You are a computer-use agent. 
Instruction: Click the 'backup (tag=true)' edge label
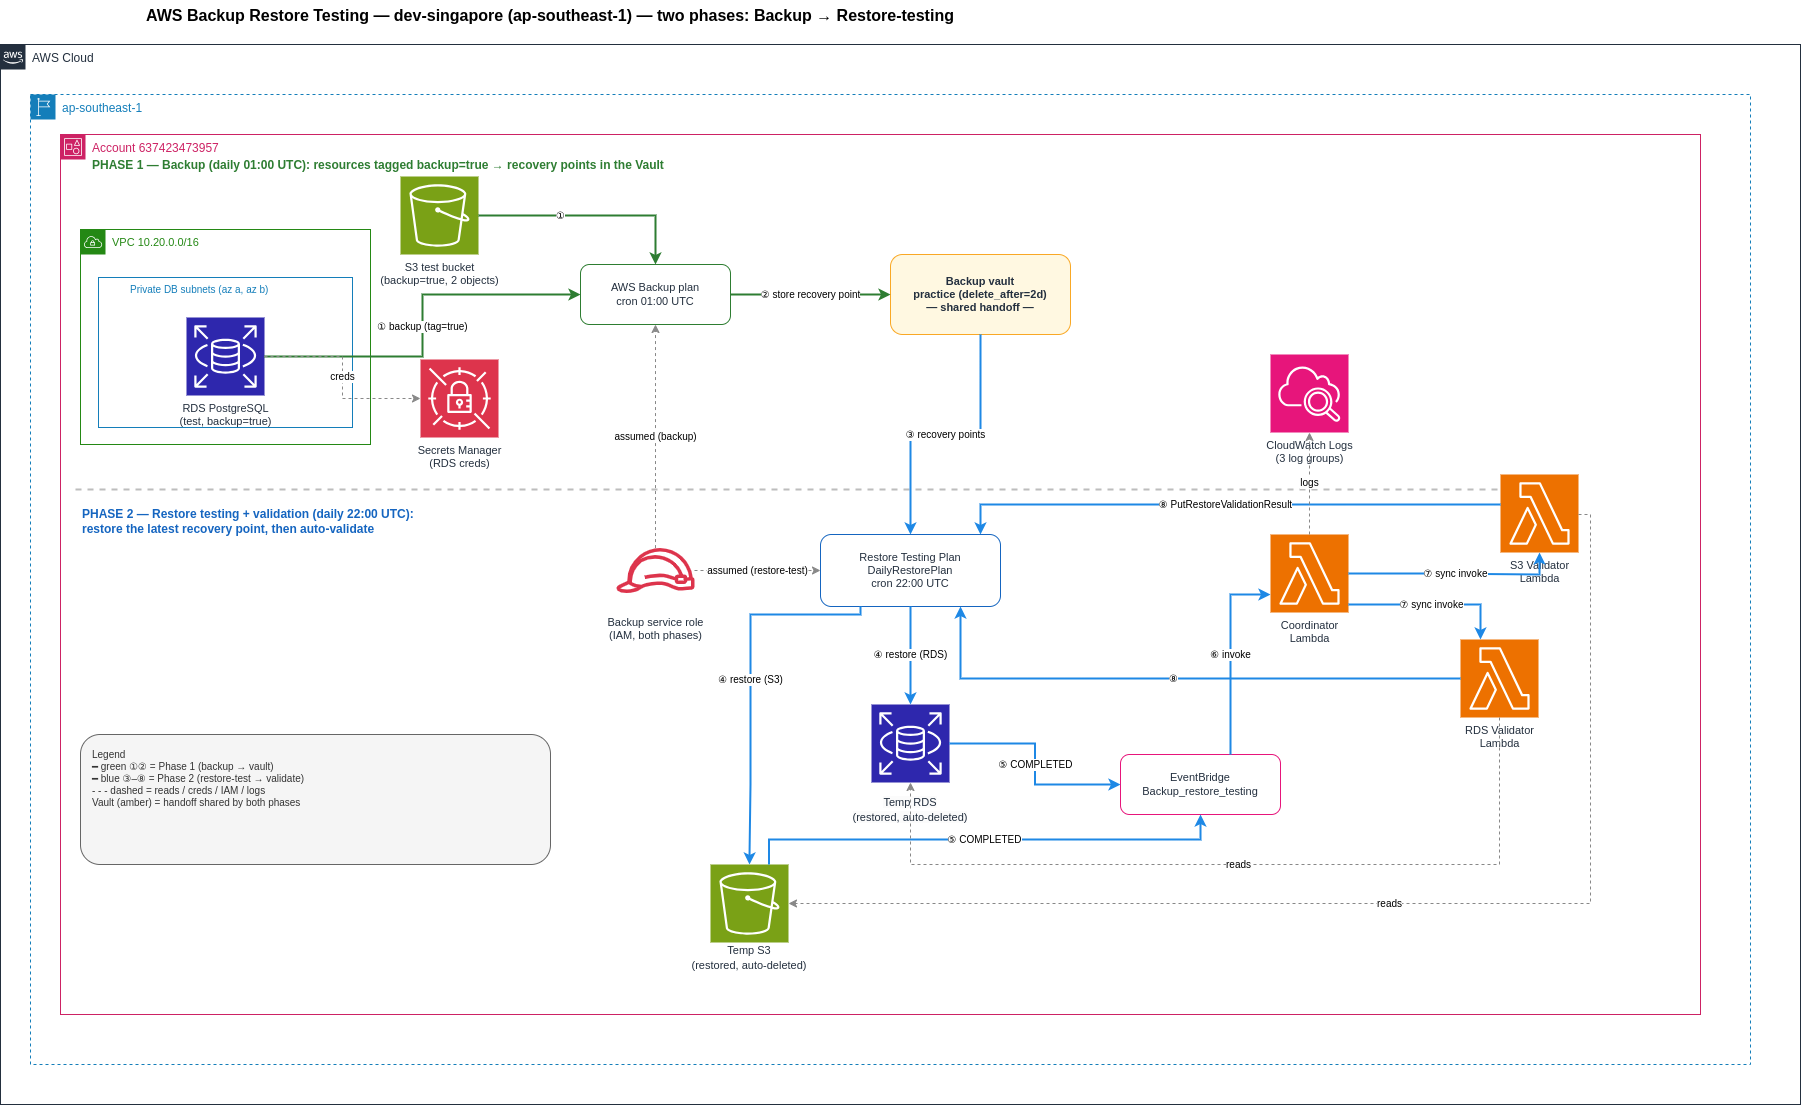tap(422, 326)
